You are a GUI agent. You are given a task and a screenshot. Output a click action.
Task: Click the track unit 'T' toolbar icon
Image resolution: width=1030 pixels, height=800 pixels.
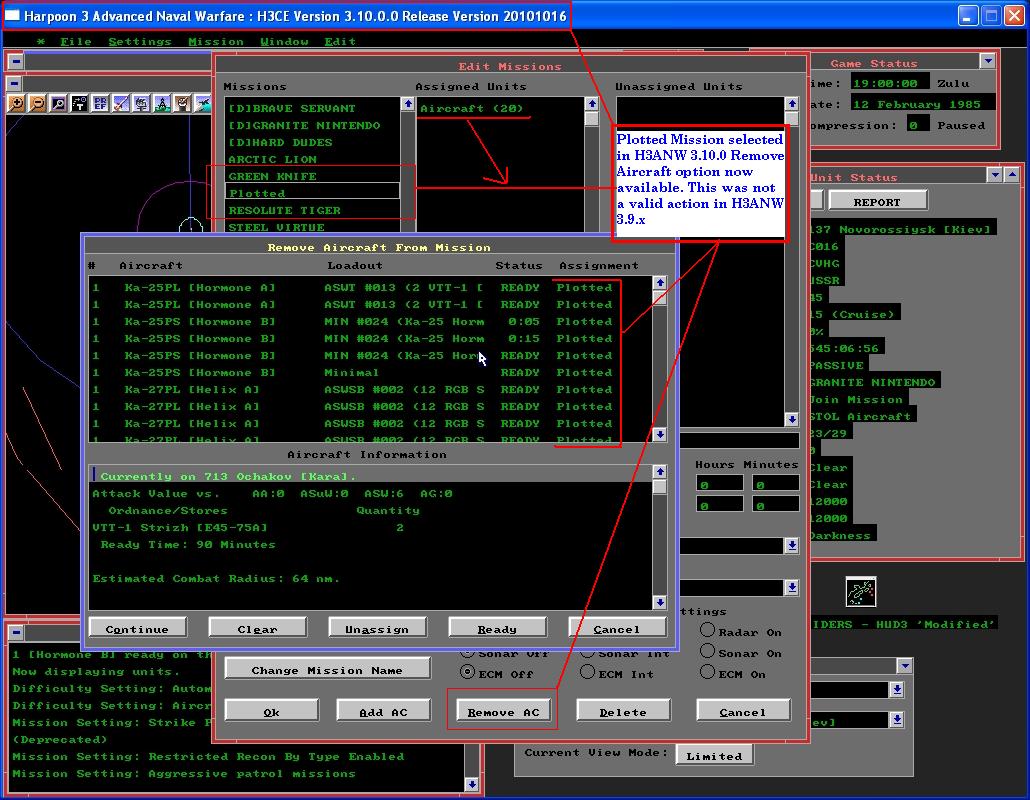79,103
